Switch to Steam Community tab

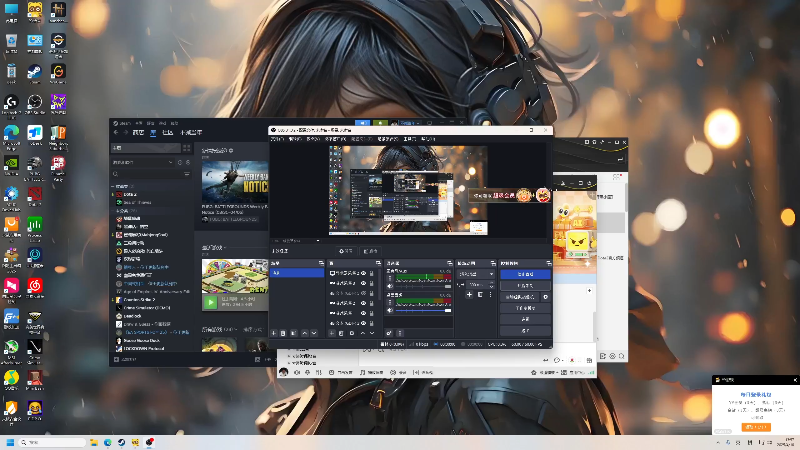[x=167, y=132]
